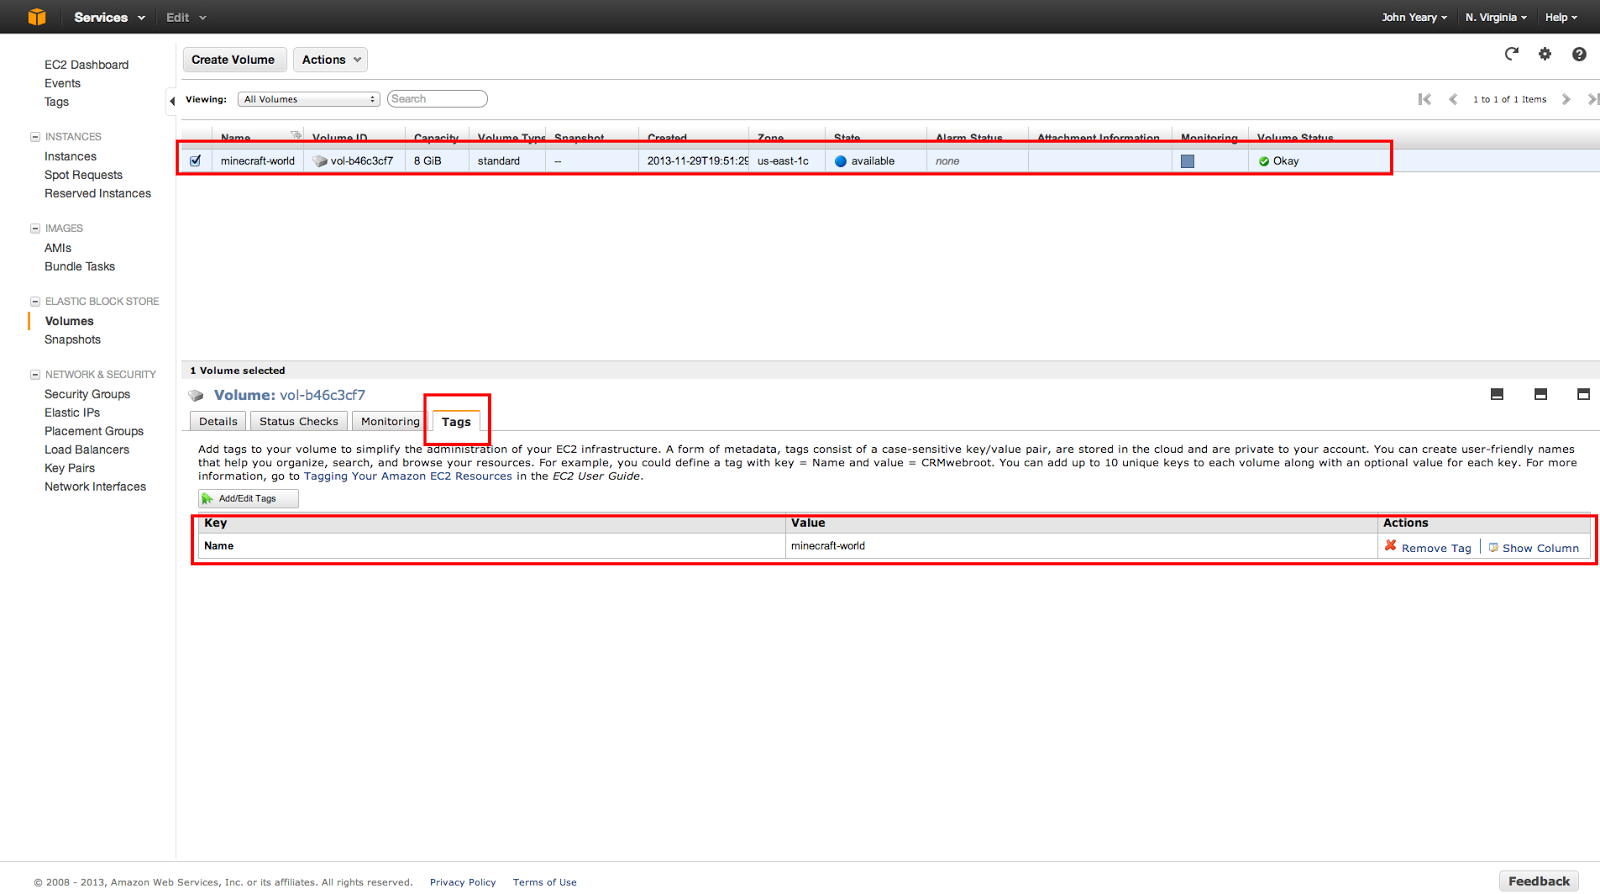
Task: Switch to the Monitoring tab
Action: click(x=390, y=422)
